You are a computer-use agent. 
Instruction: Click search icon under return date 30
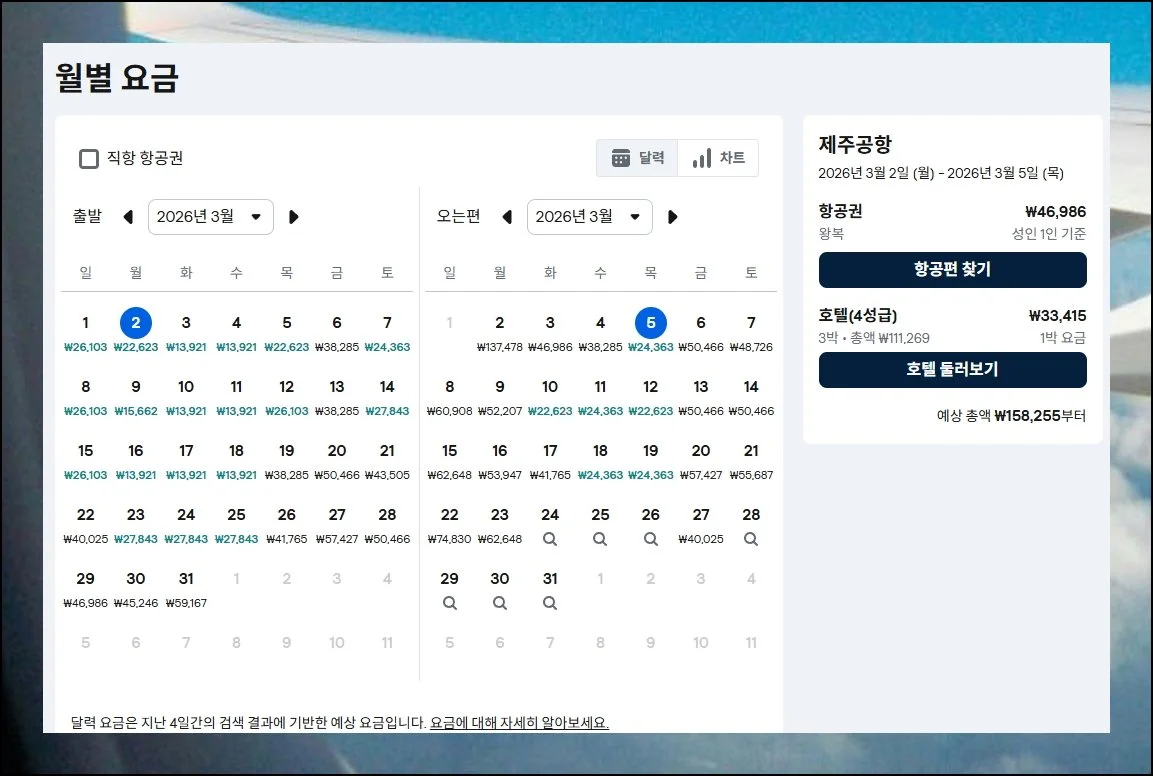[x=500, y=603]
